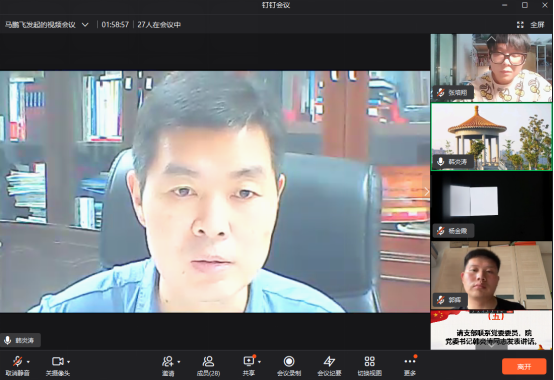The height and width of the screenshot is (380, 554).
Task: Click muted mic icon on 郭辉 tile
Action: tap(441, 300)
